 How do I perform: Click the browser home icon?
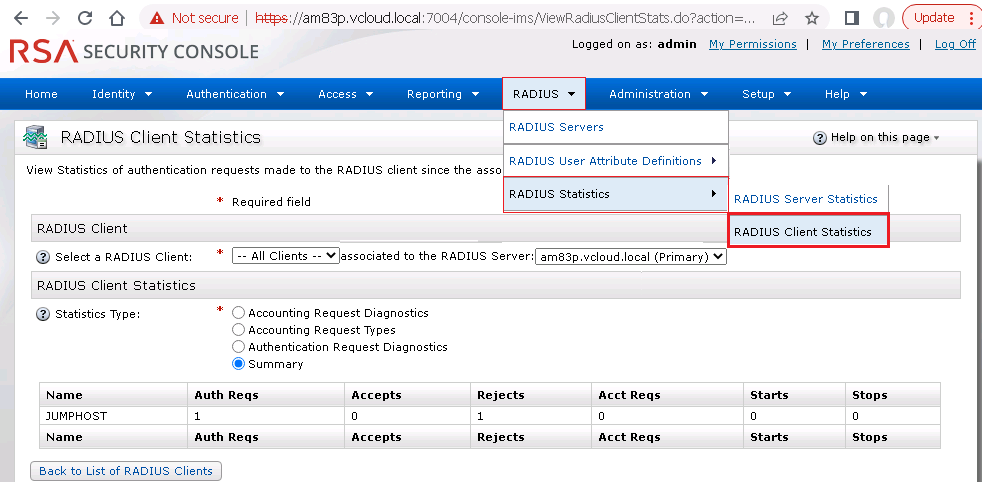tap(117, 18)
